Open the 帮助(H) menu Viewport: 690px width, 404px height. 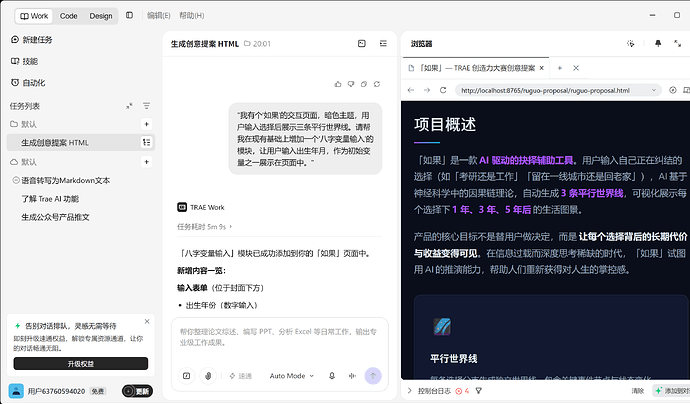pyautogui.click(x=191, y=15)
